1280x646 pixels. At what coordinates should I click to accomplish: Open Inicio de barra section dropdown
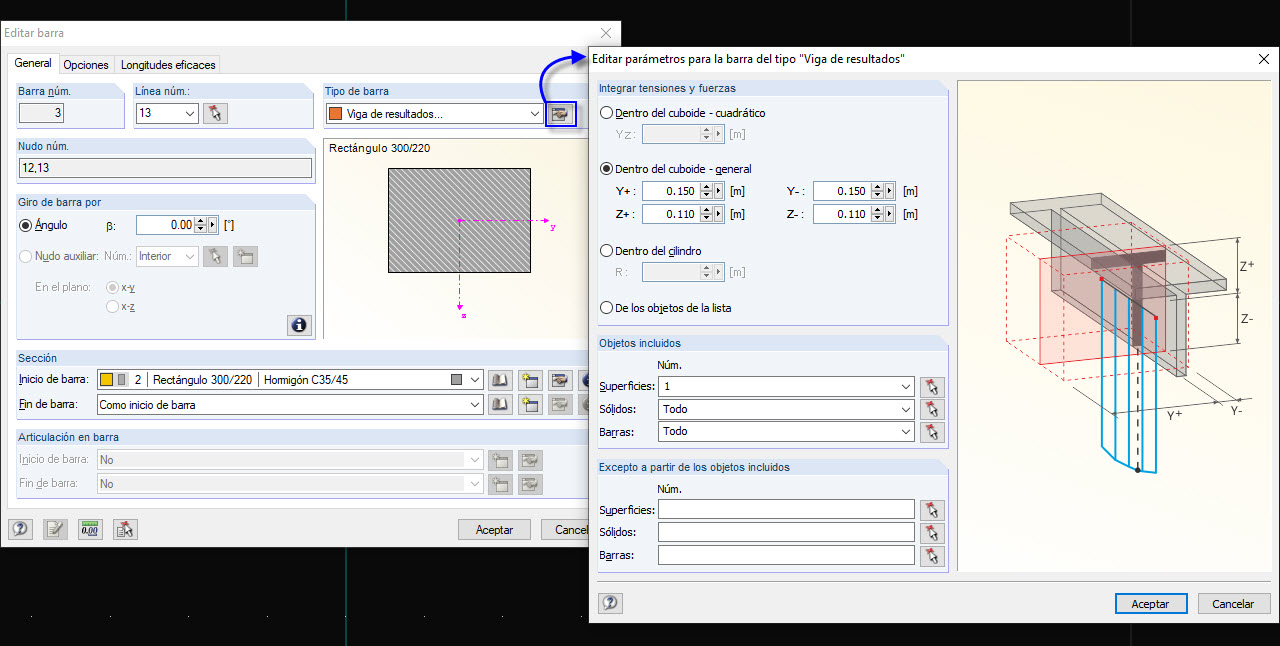point(475,380)
